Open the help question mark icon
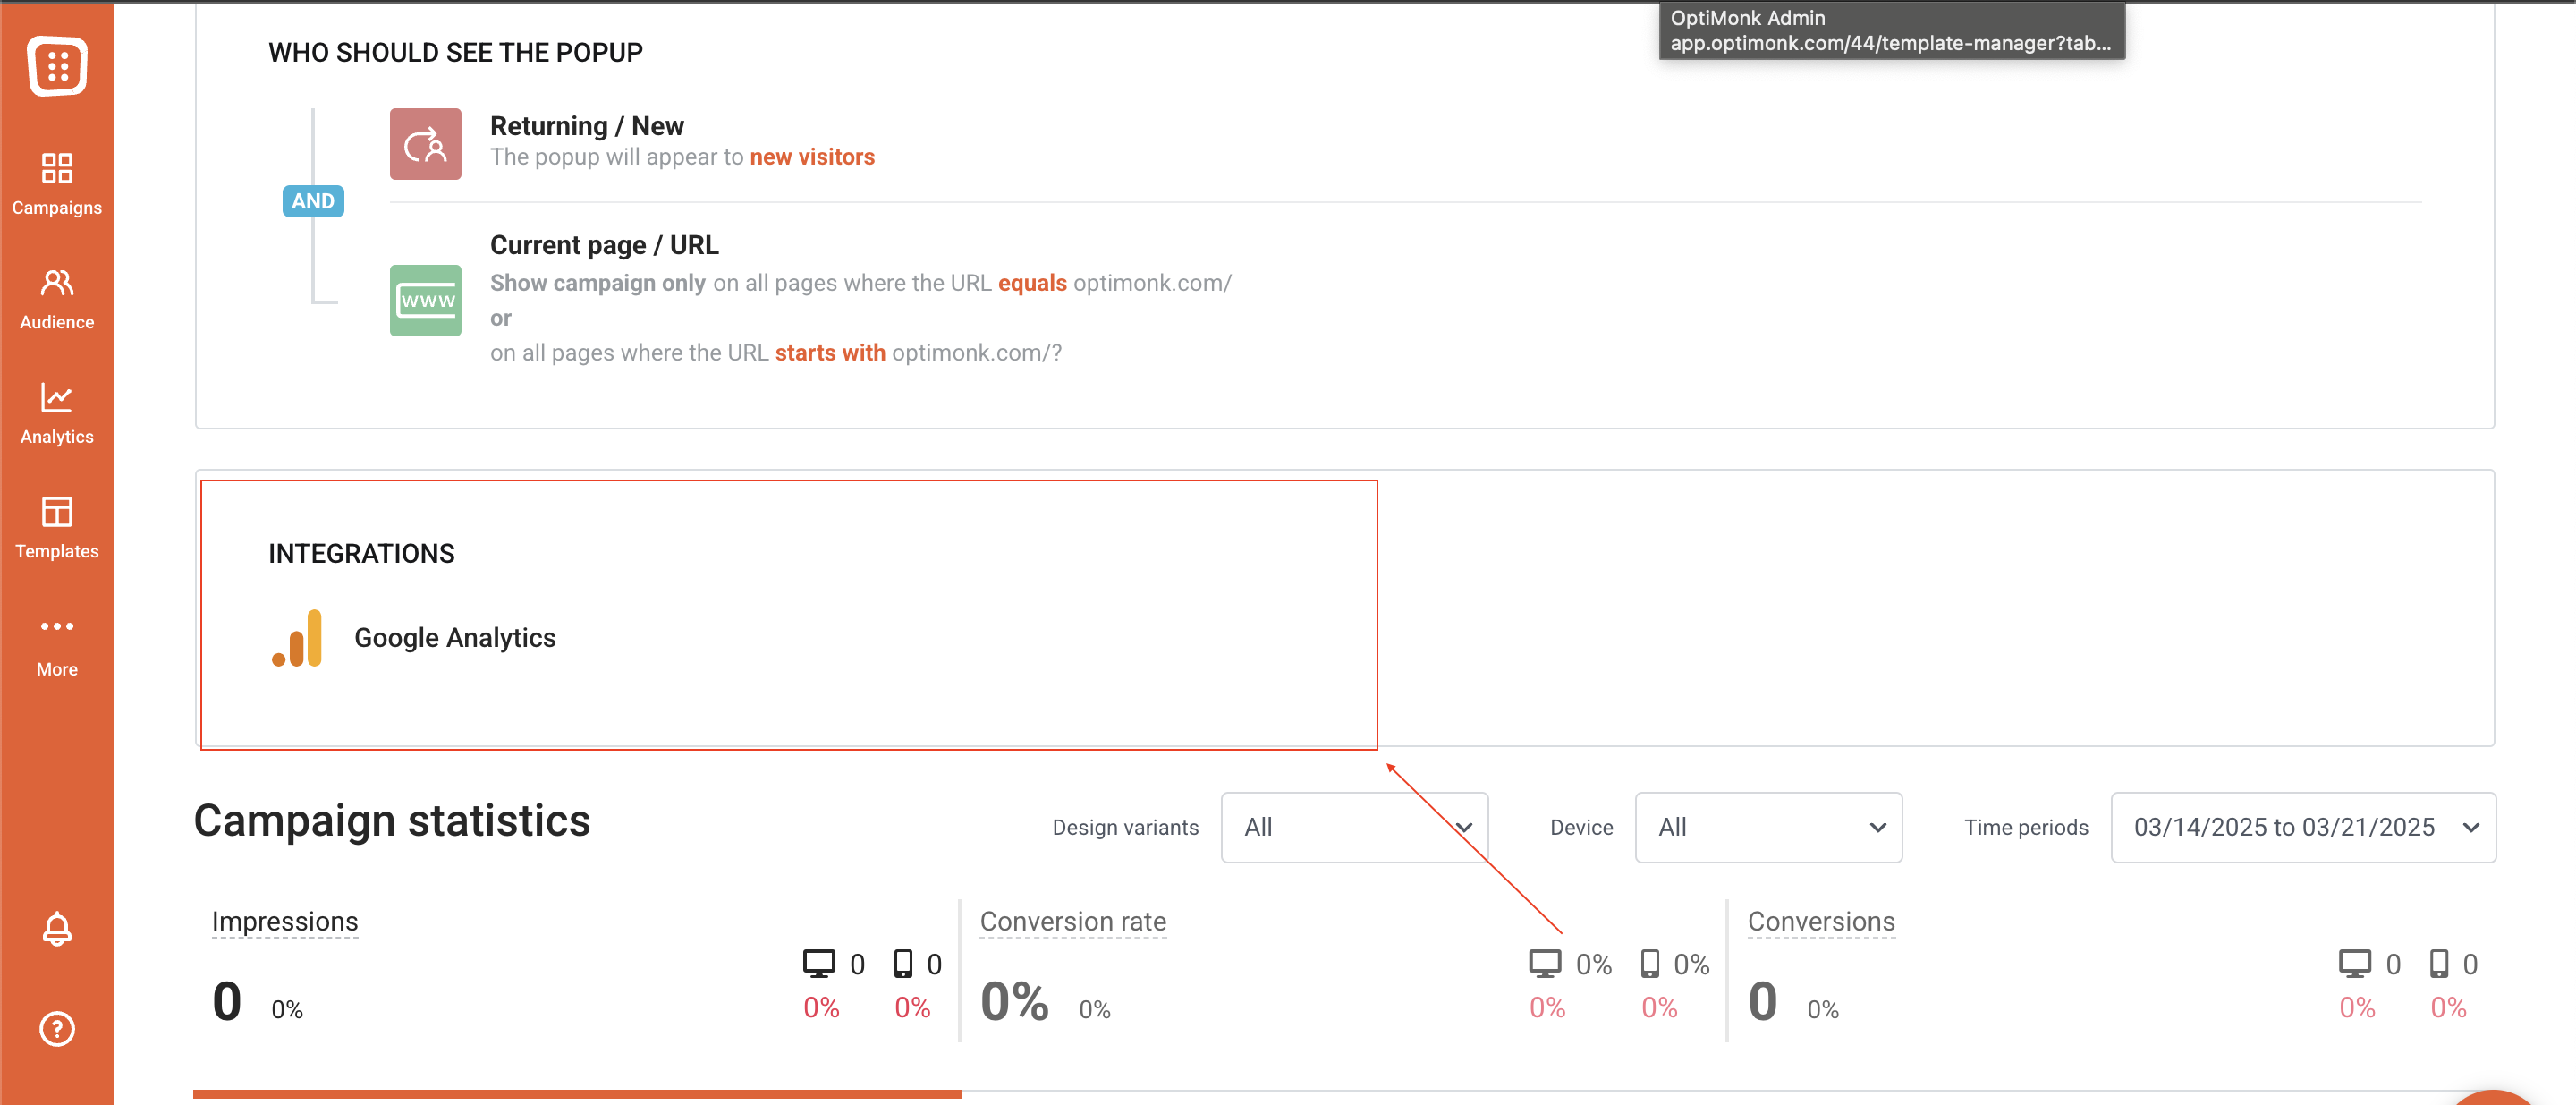This screenshot has width=2576, height=1105. [x=57, y=1029]
